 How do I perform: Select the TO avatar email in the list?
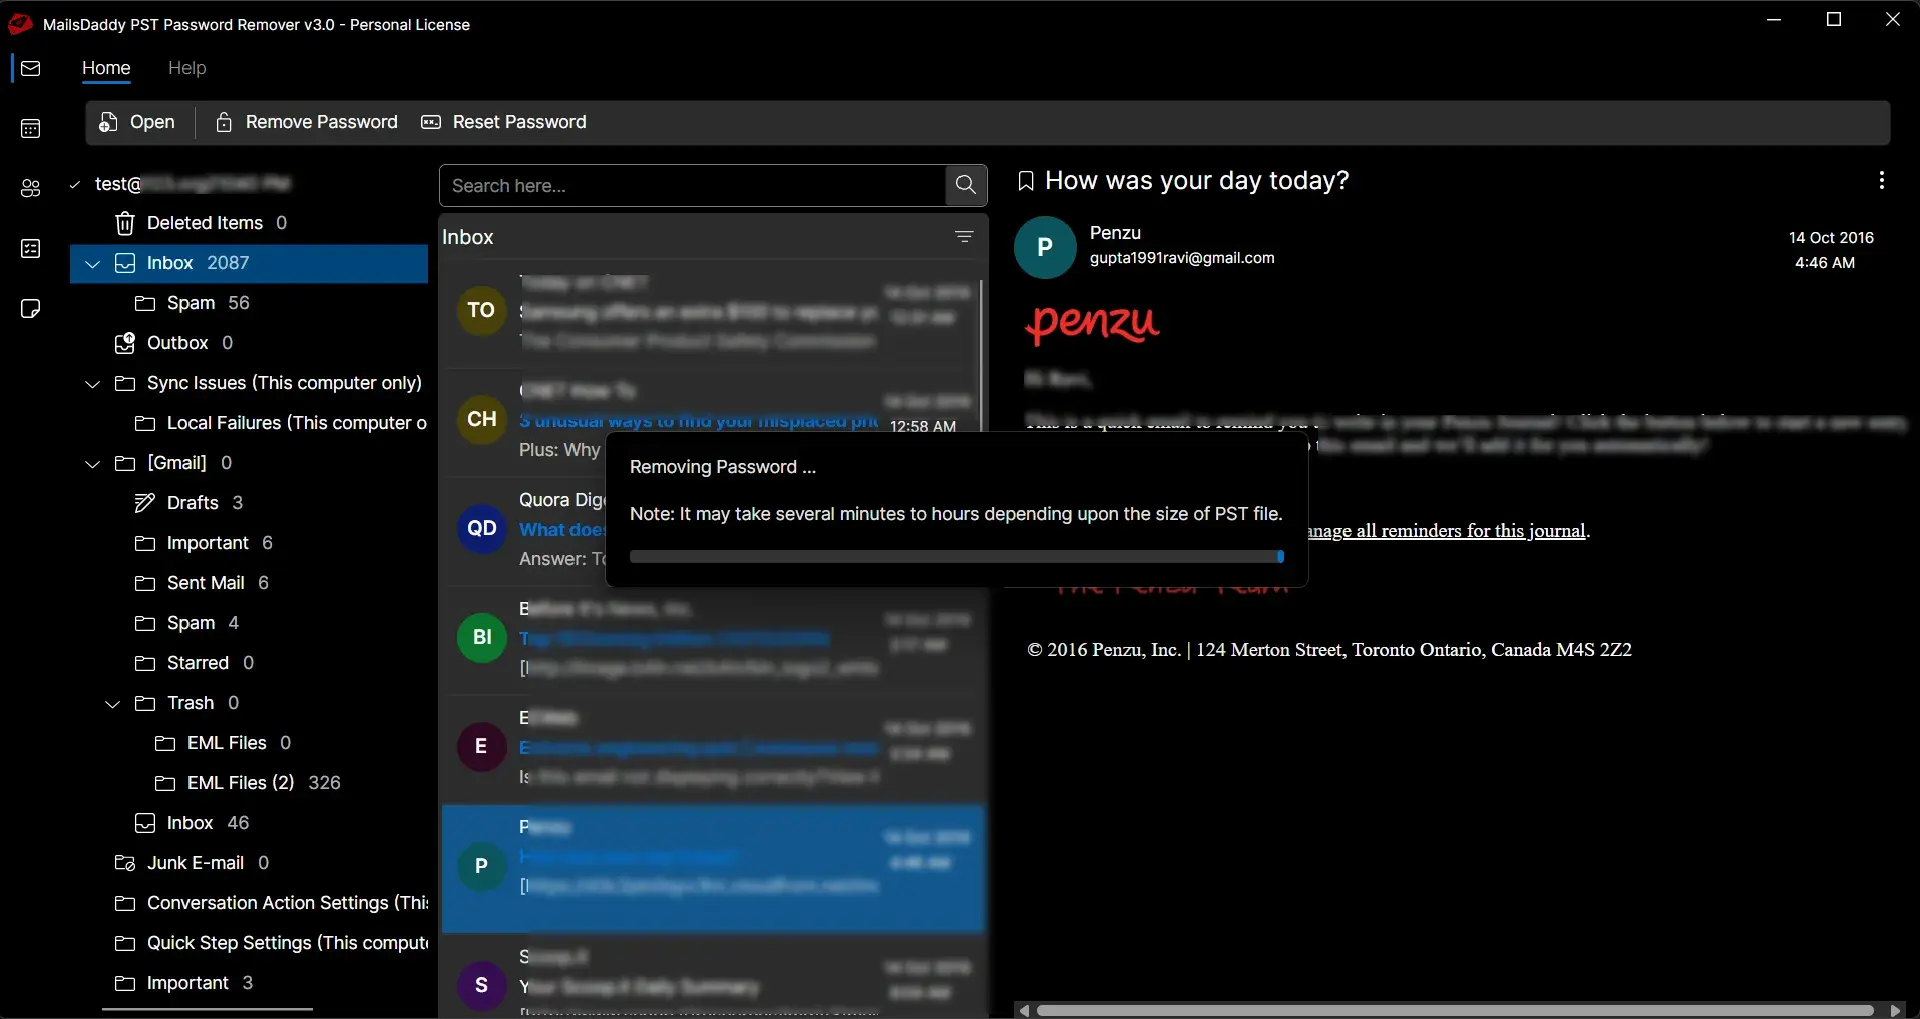pos(710,311)
